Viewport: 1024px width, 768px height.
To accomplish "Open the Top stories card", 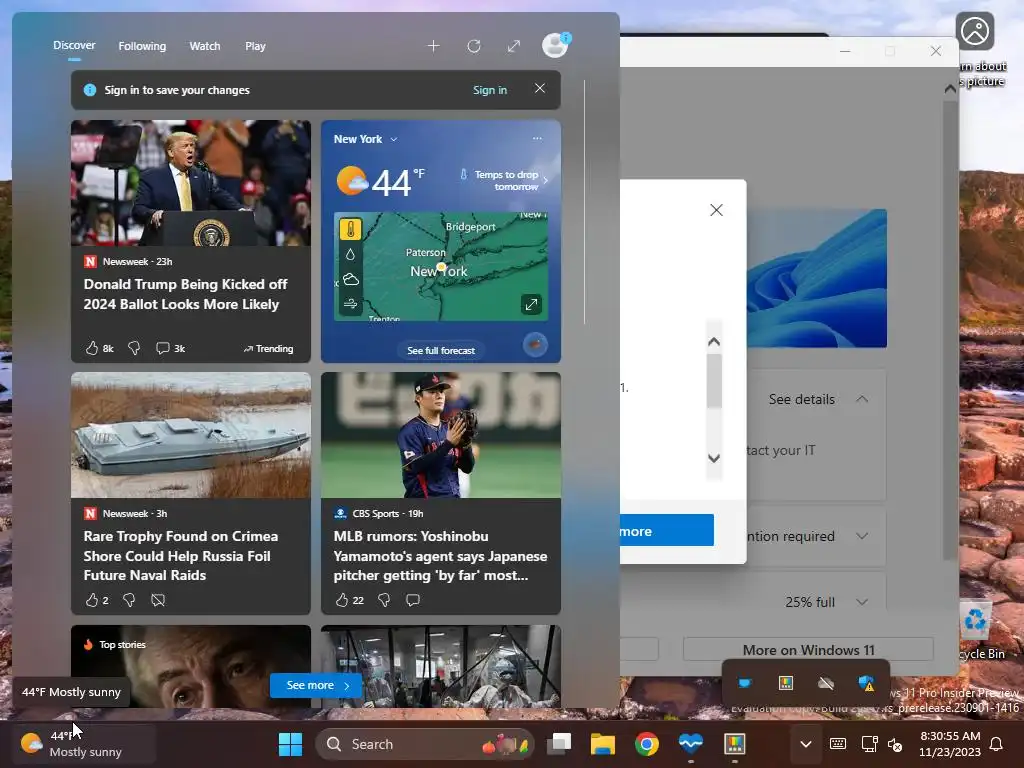I will point(191,666).
